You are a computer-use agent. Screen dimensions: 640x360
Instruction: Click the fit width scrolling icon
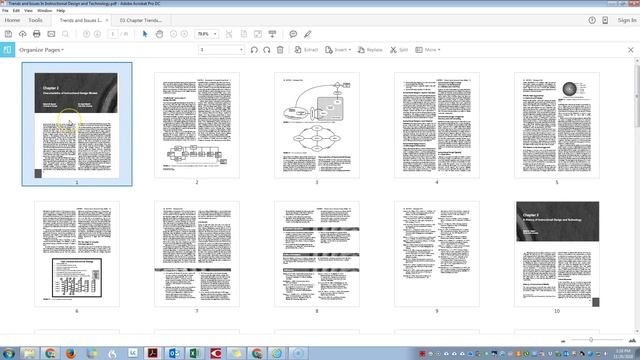click(x=229, y=34)
